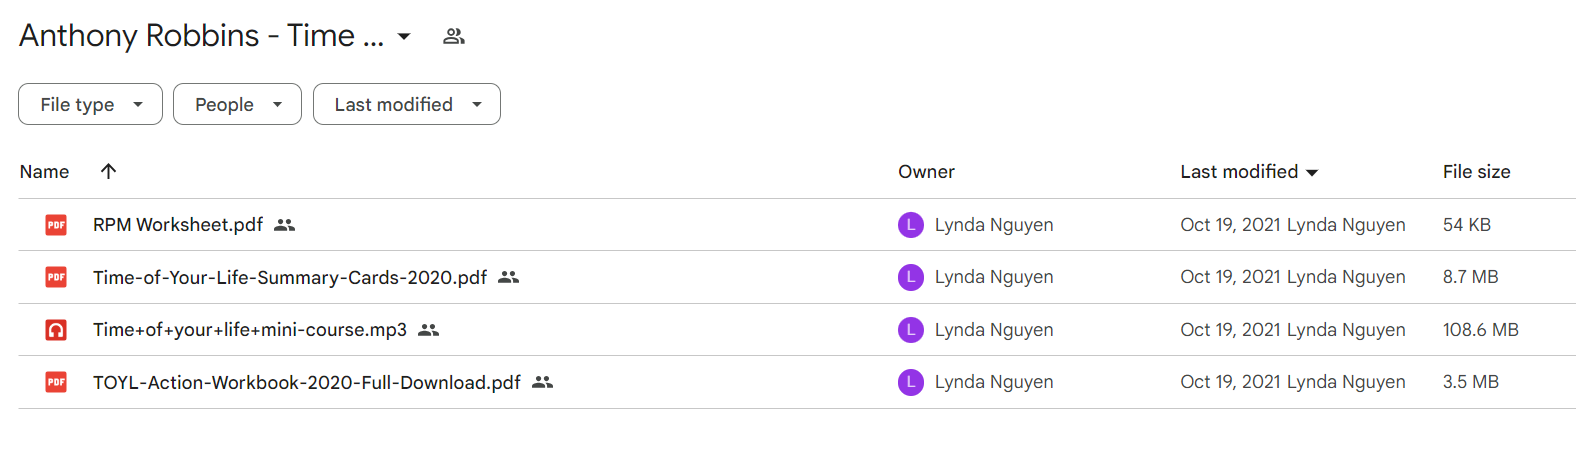Open the People filter dropdown
Image resolution: width=1576 pixels, height=458 pixels.
(x=237, y=104)
